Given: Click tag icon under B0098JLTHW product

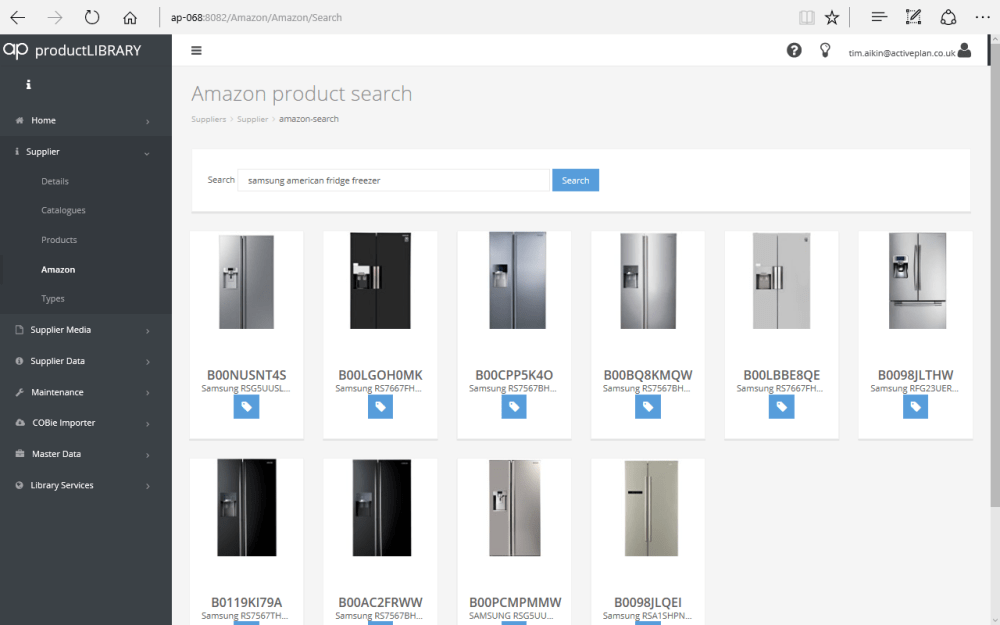Looking at the screenshot, I should tap(915, 407).
